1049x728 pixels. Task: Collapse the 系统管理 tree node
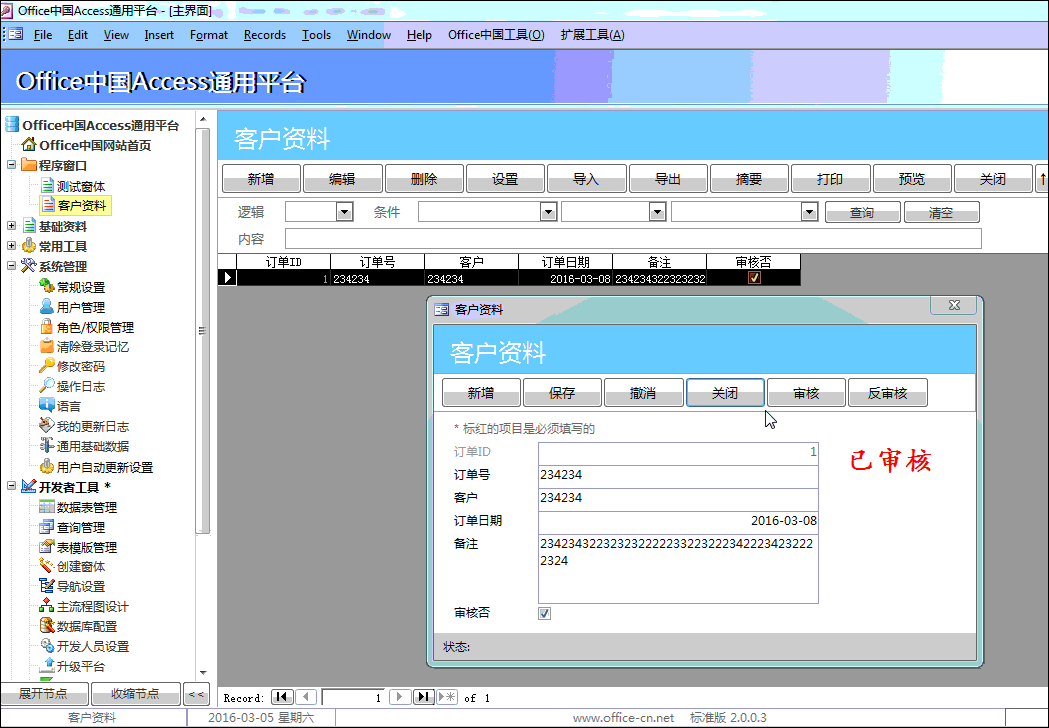tap(11, 266)
